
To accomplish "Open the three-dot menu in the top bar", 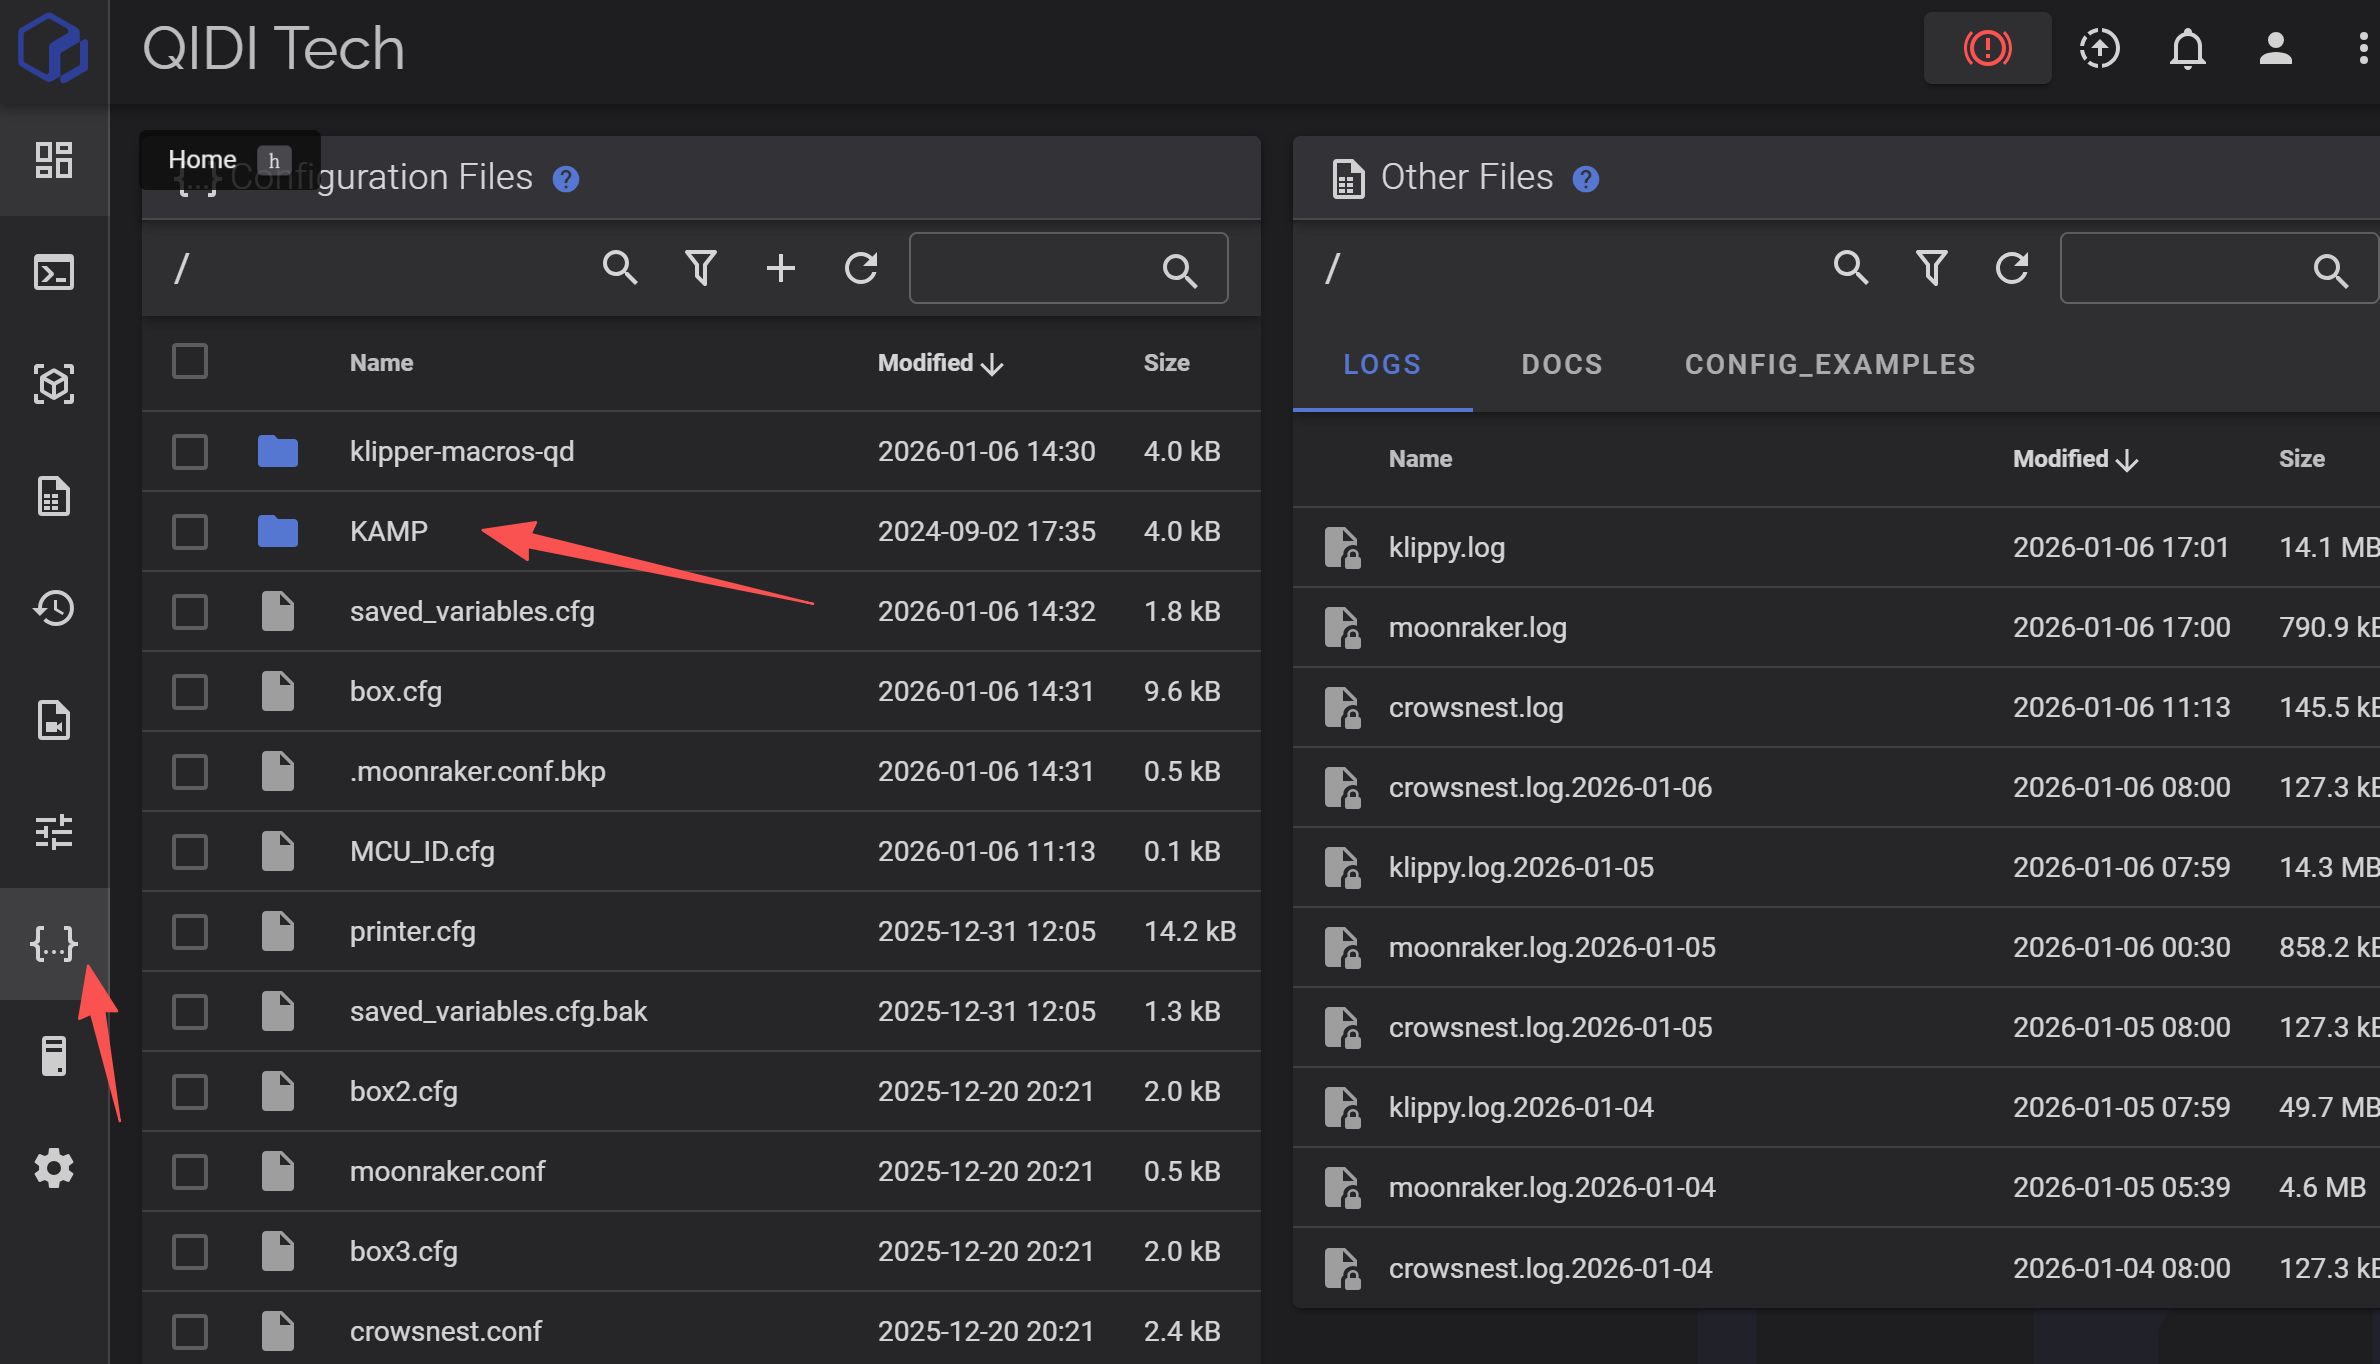I will point(2362,48).
